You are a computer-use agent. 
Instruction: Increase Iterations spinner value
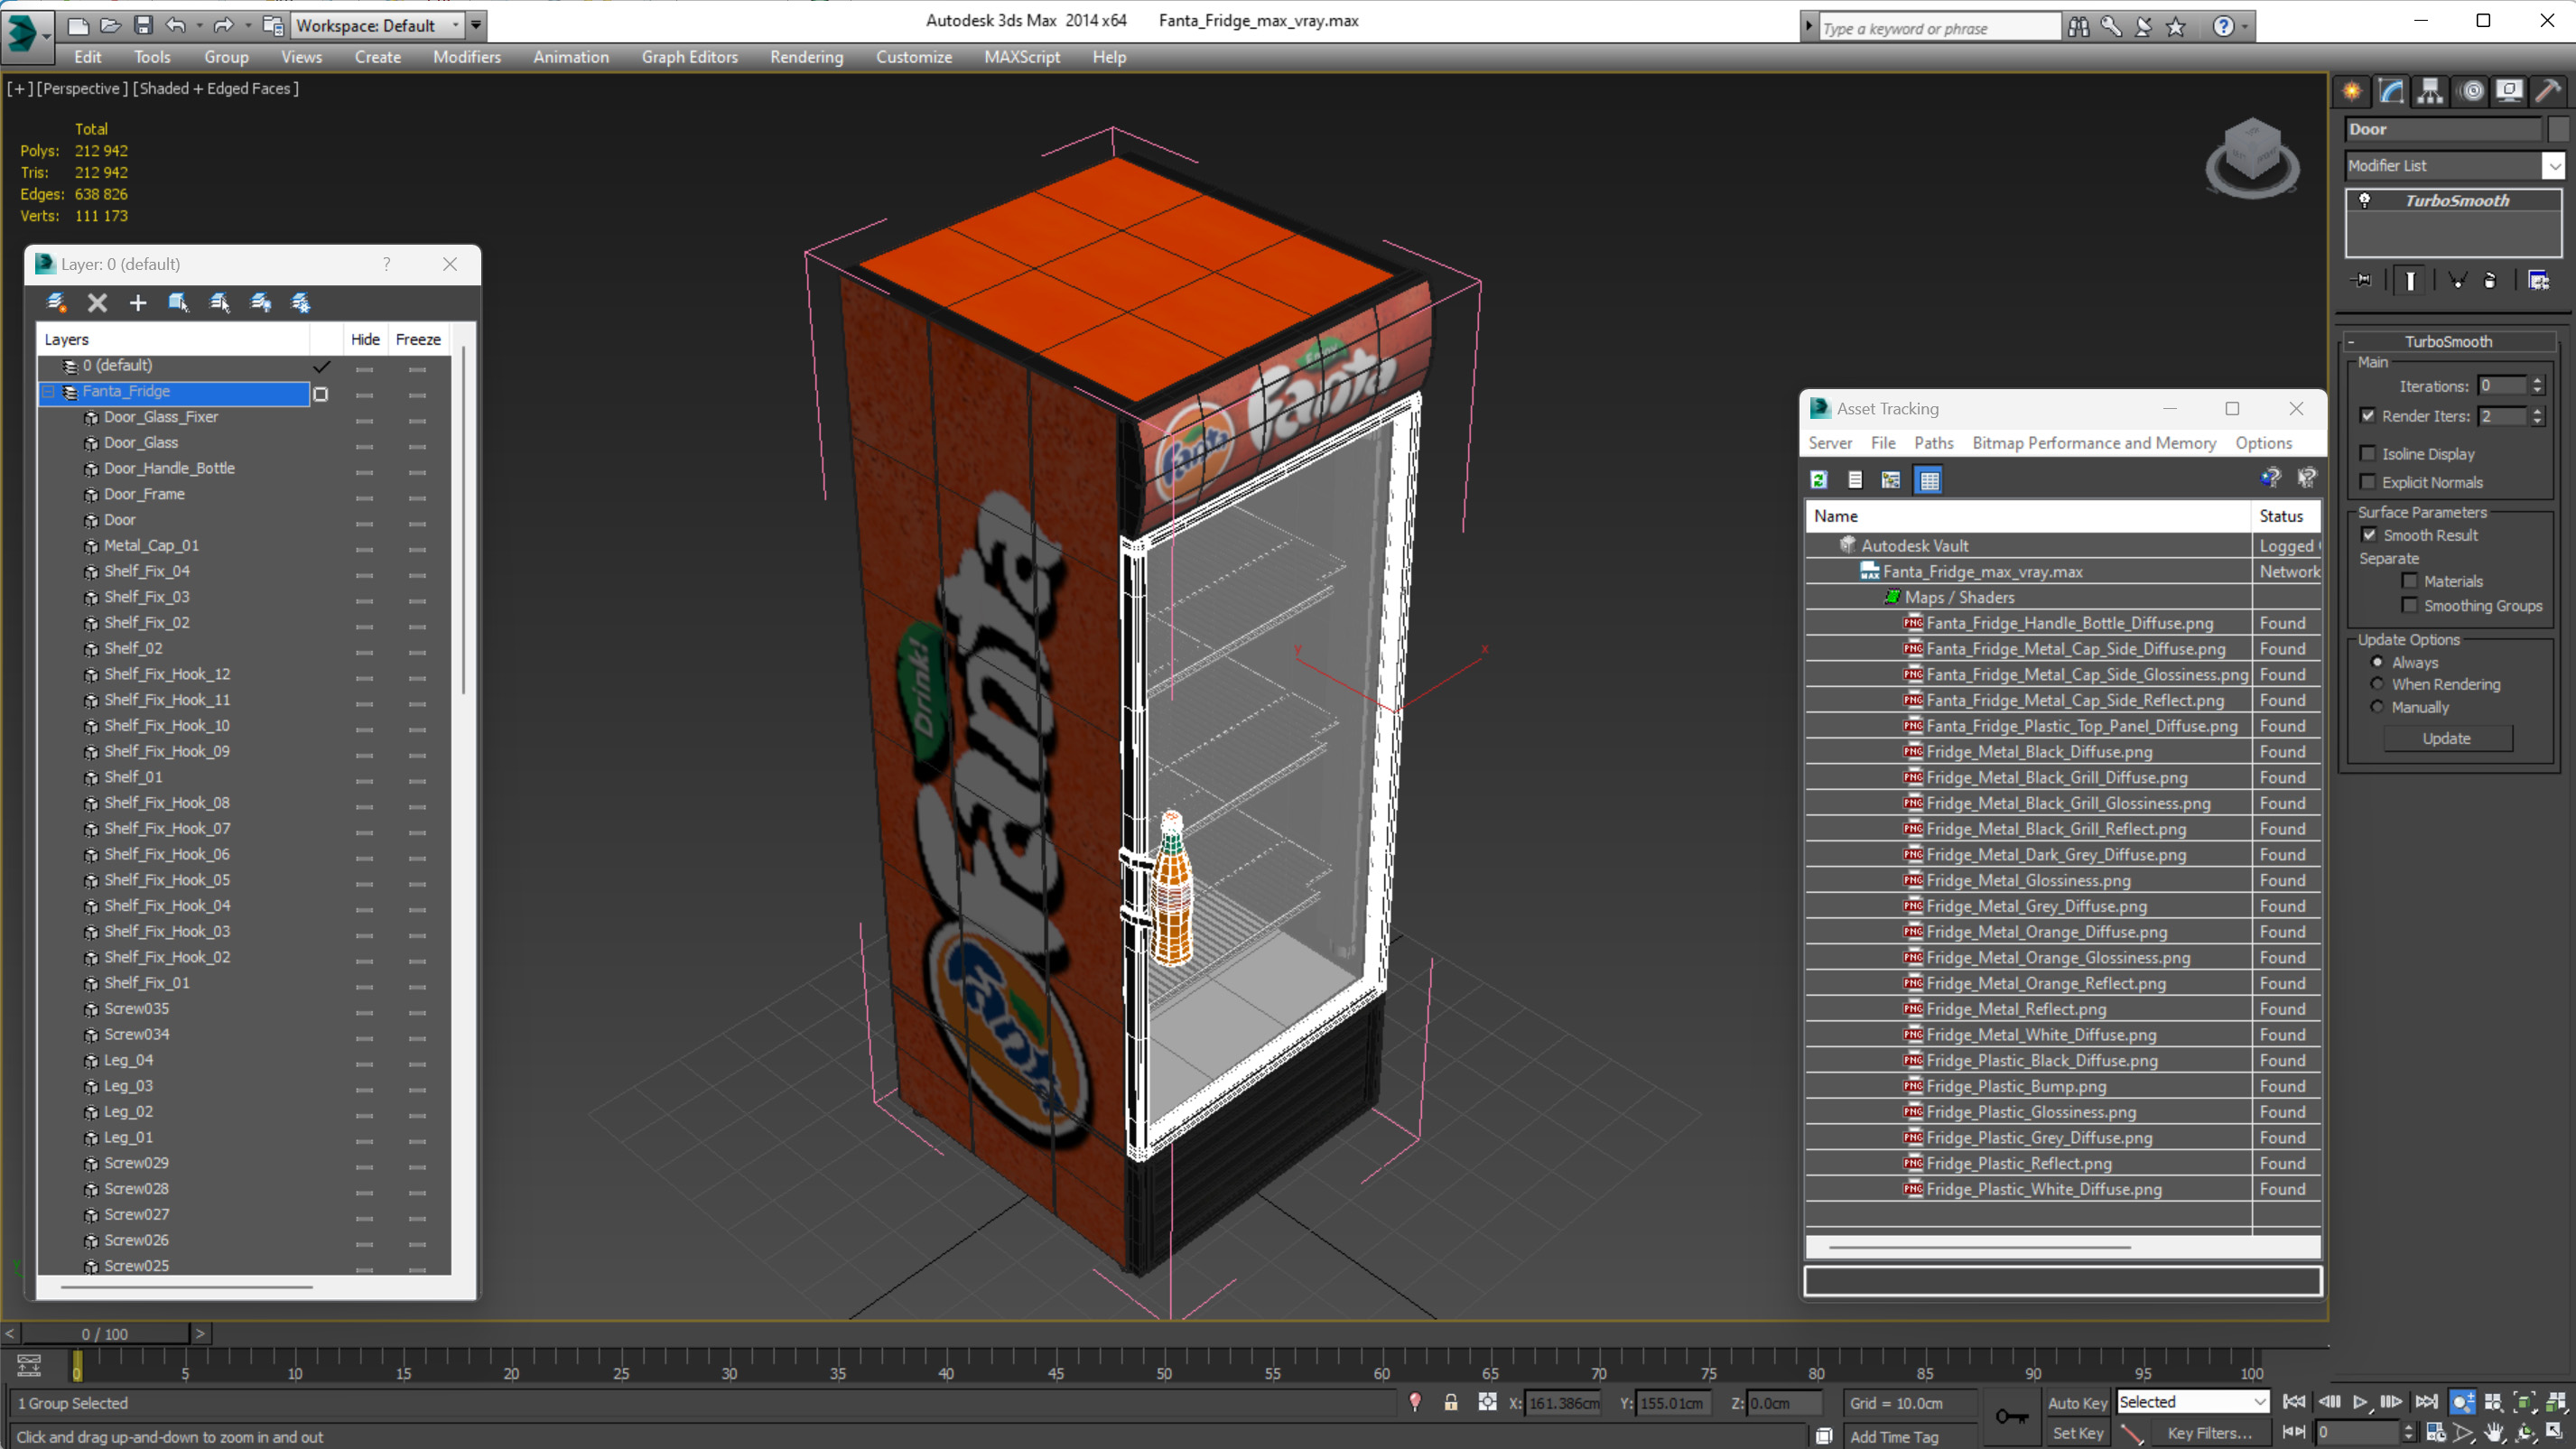pyautogui.click(x=2538, y=380)
